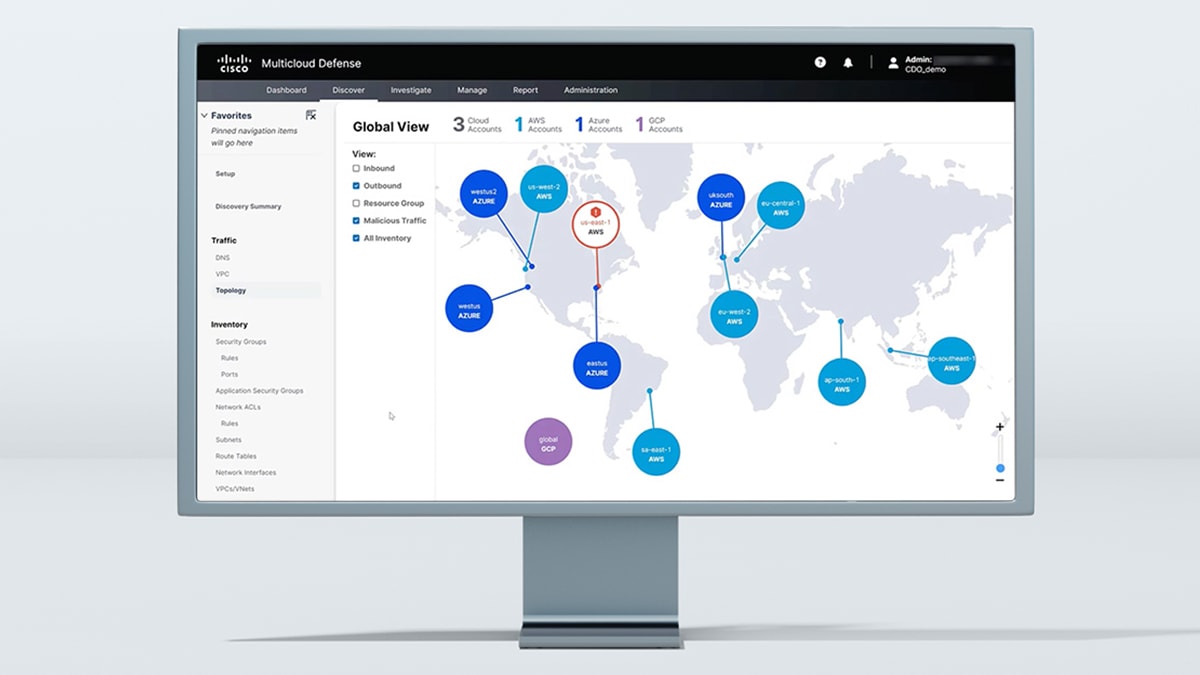This screenshot has height=675, width=1200.
Task: Open VPCs/VNets in Inventory
Action: tap(235, 489)
